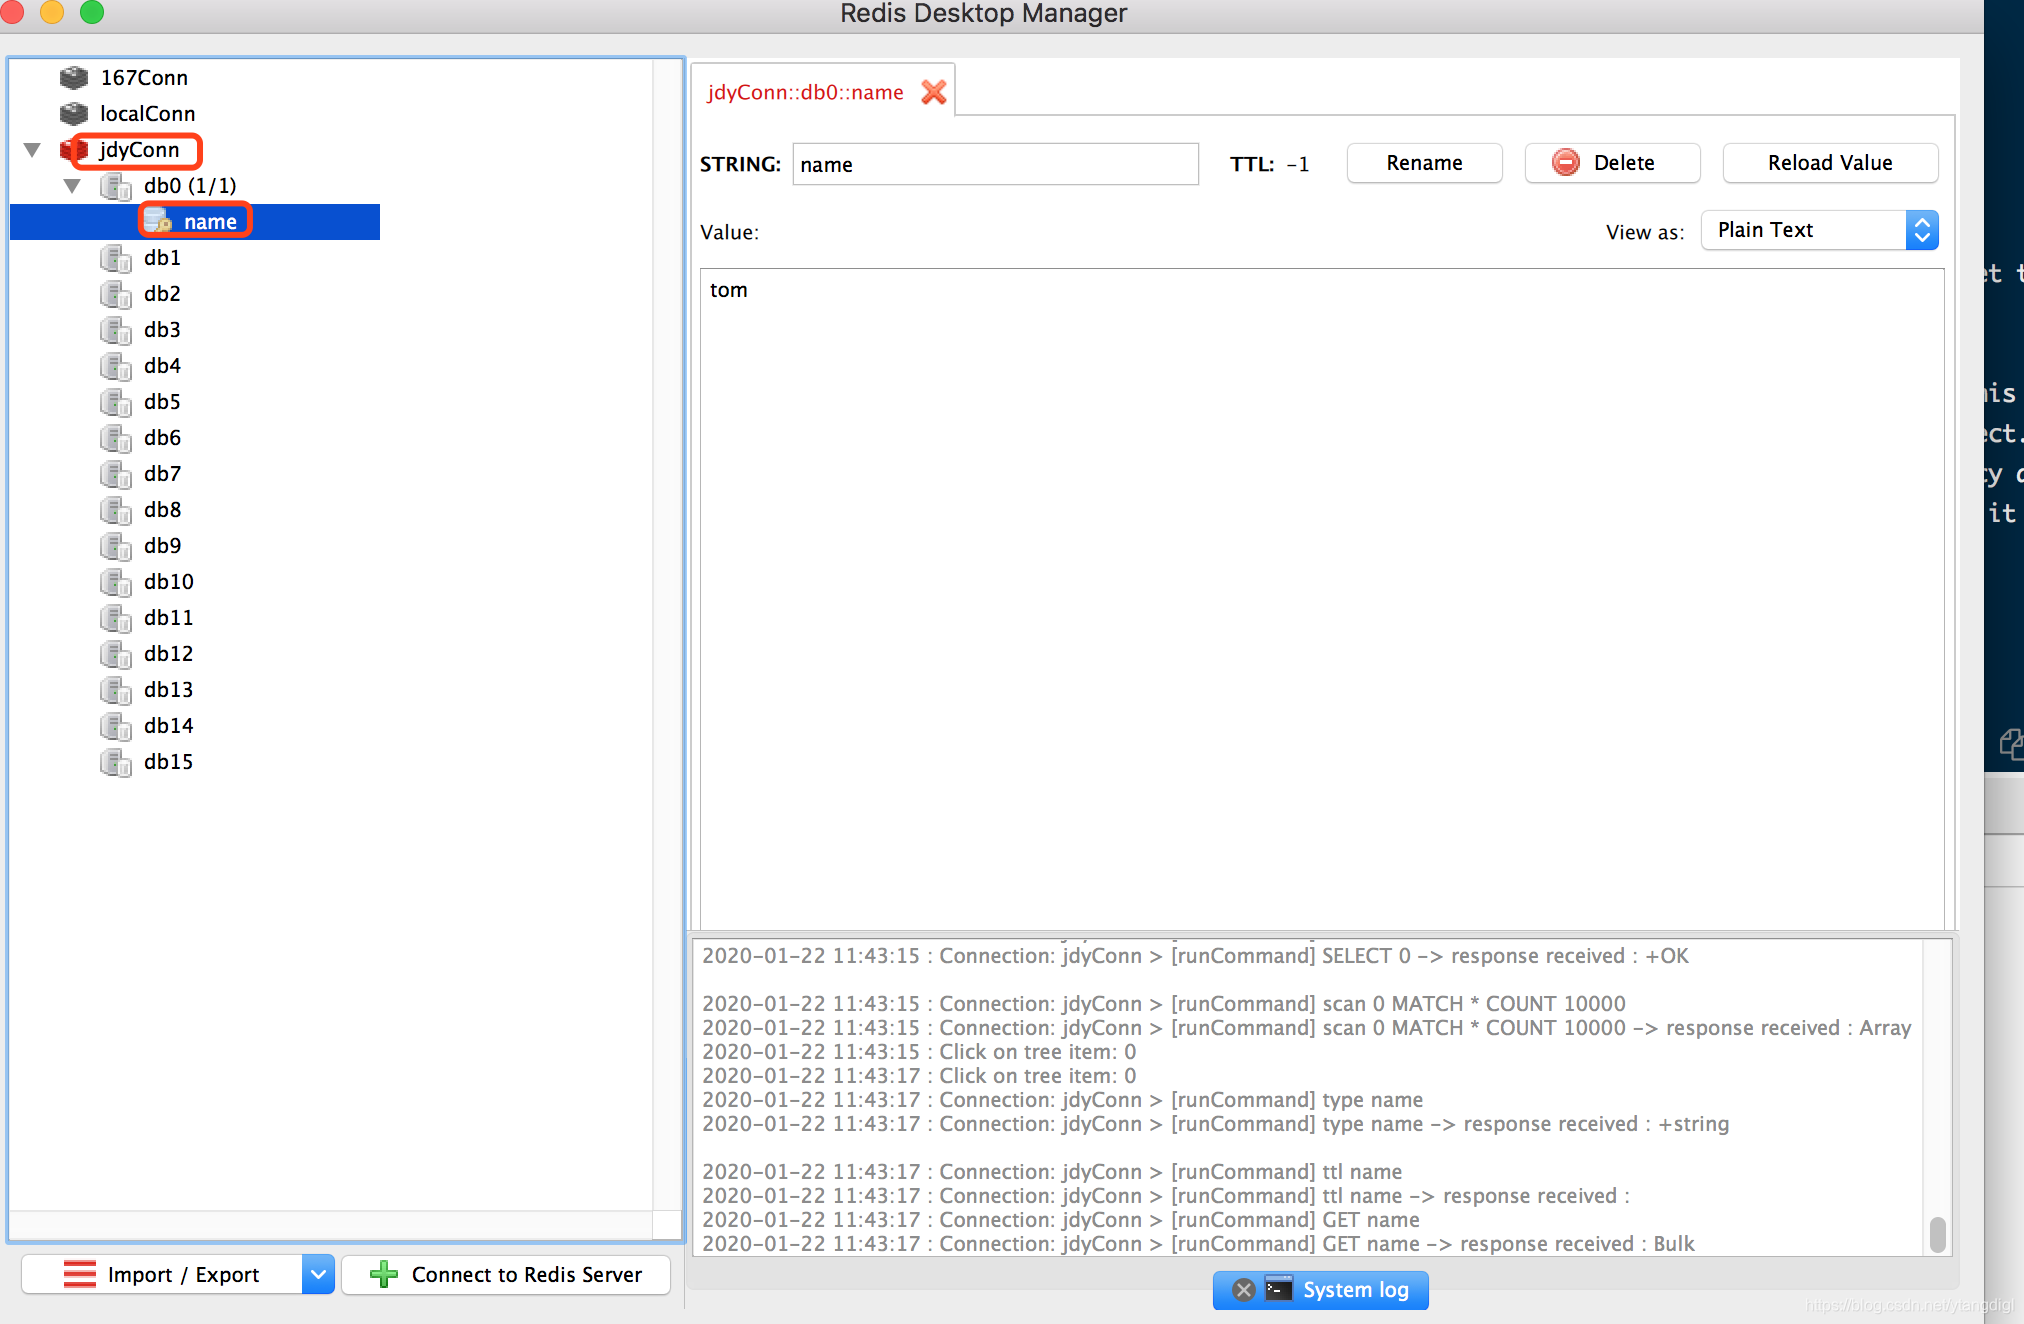Collapse the jdyConn connection tree

[x=32, y=150]
